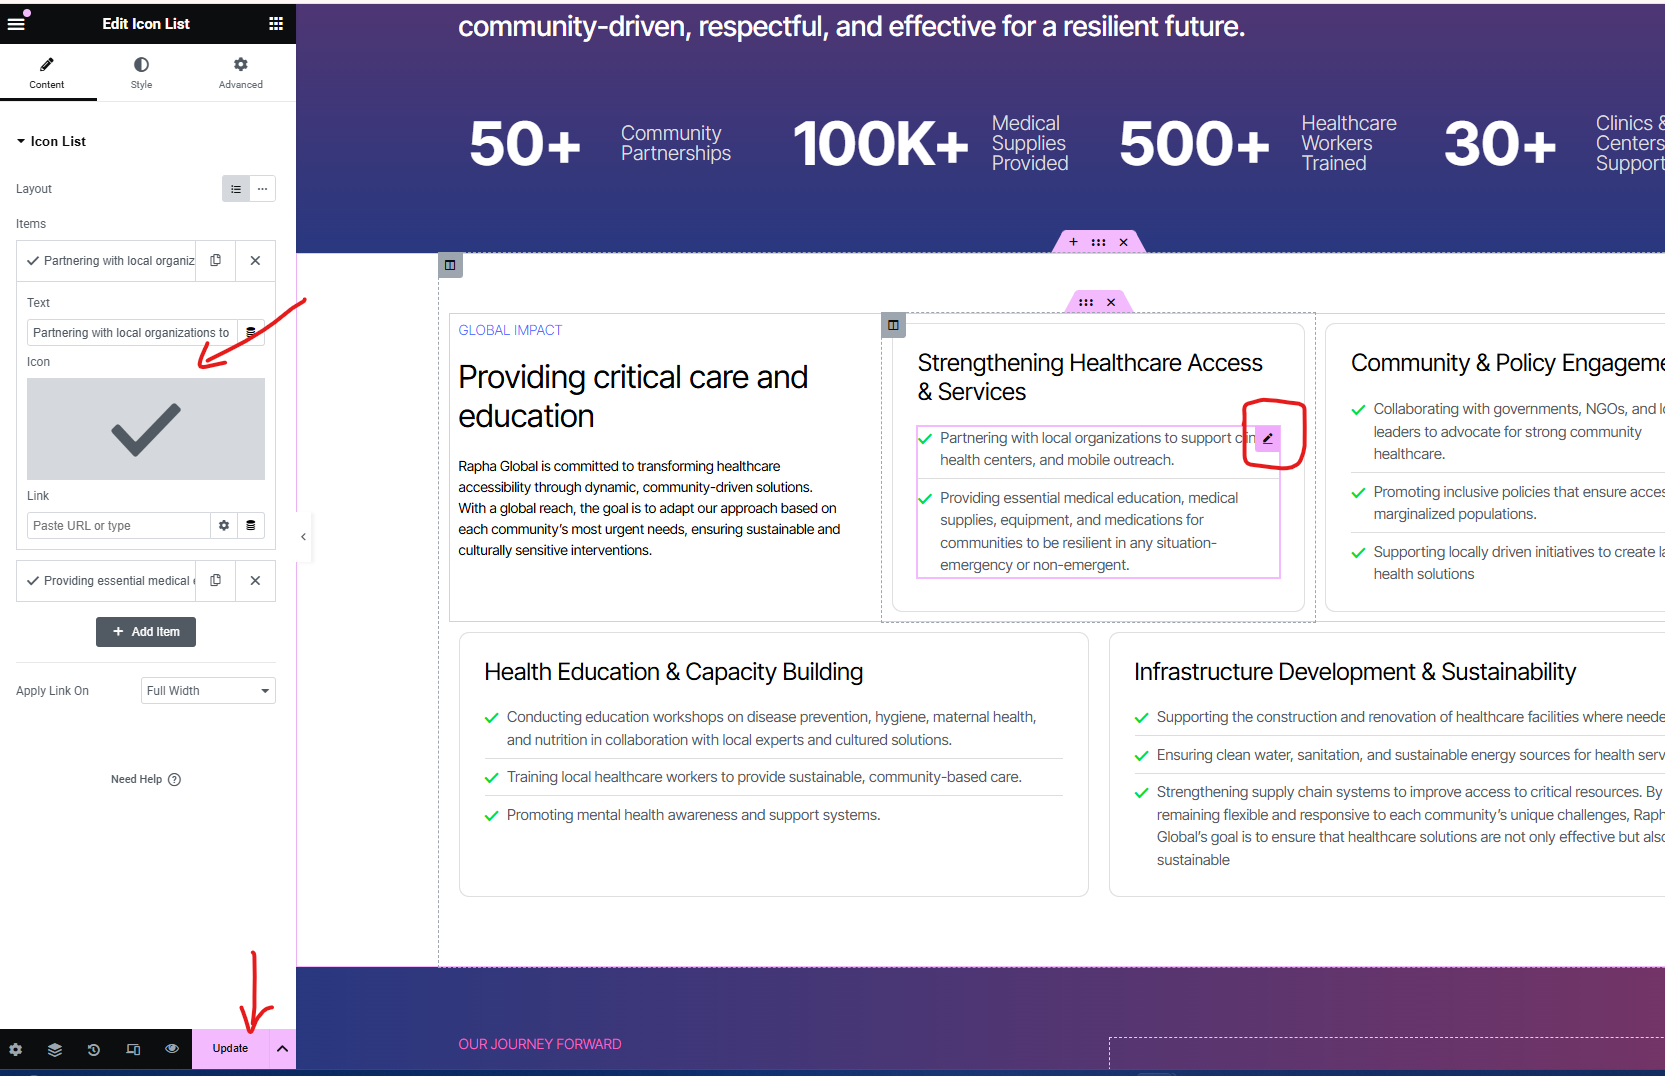Switch to the Advanced tab
This screenshot has width=1665, height=1076.
coord(241,72)
